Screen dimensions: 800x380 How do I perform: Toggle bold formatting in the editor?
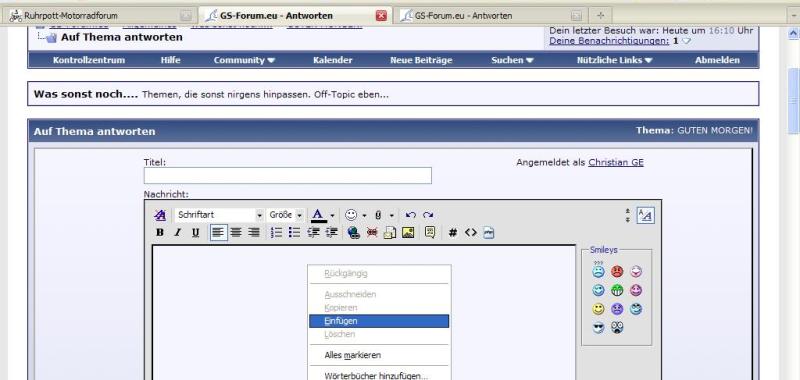point(160,233)
